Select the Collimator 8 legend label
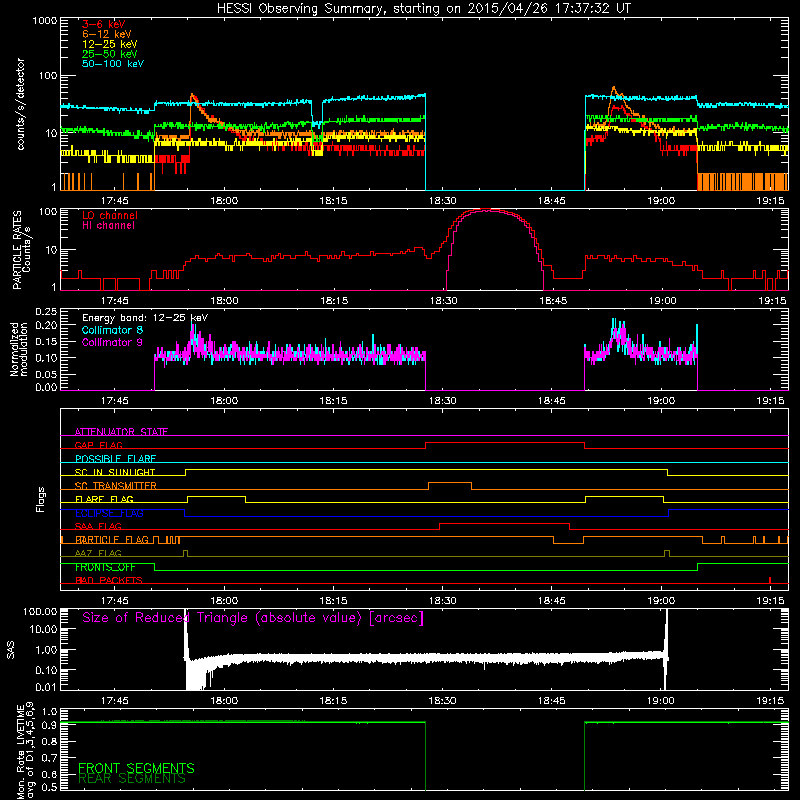 click(112, 330)
